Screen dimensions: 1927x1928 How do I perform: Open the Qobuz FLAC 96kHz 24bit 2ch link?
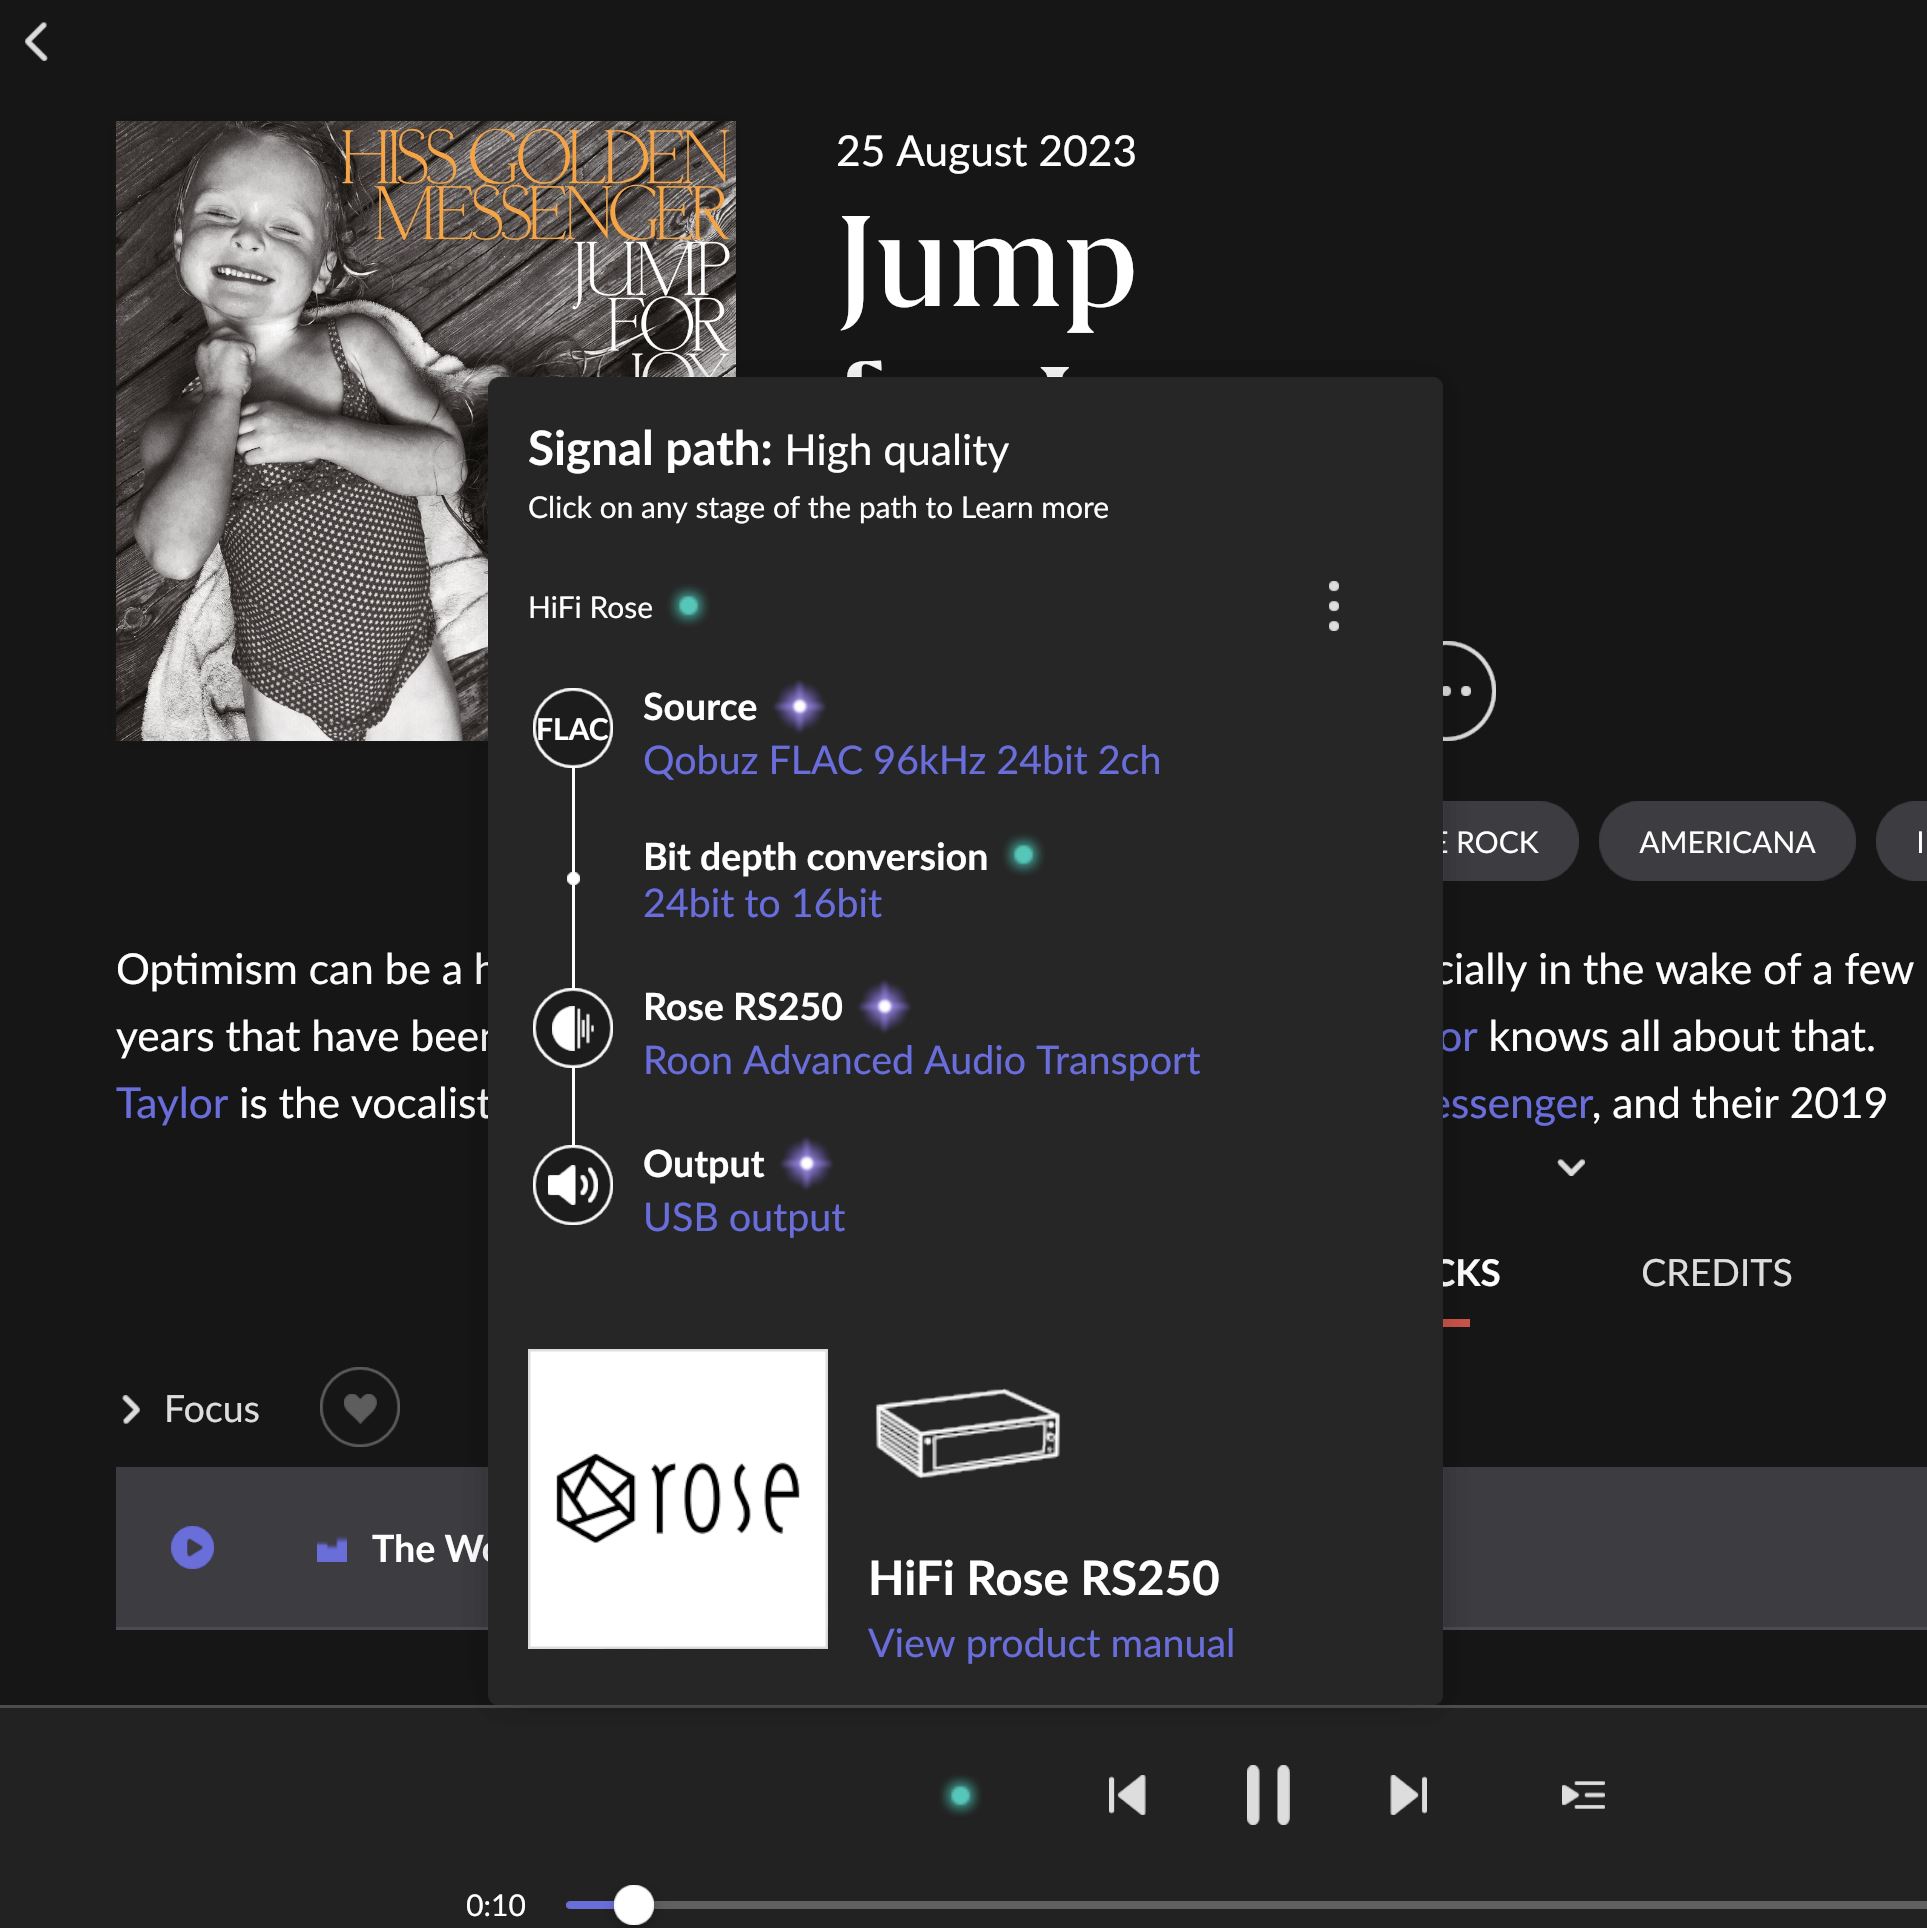pyautogui.click(x=902, y=761)
